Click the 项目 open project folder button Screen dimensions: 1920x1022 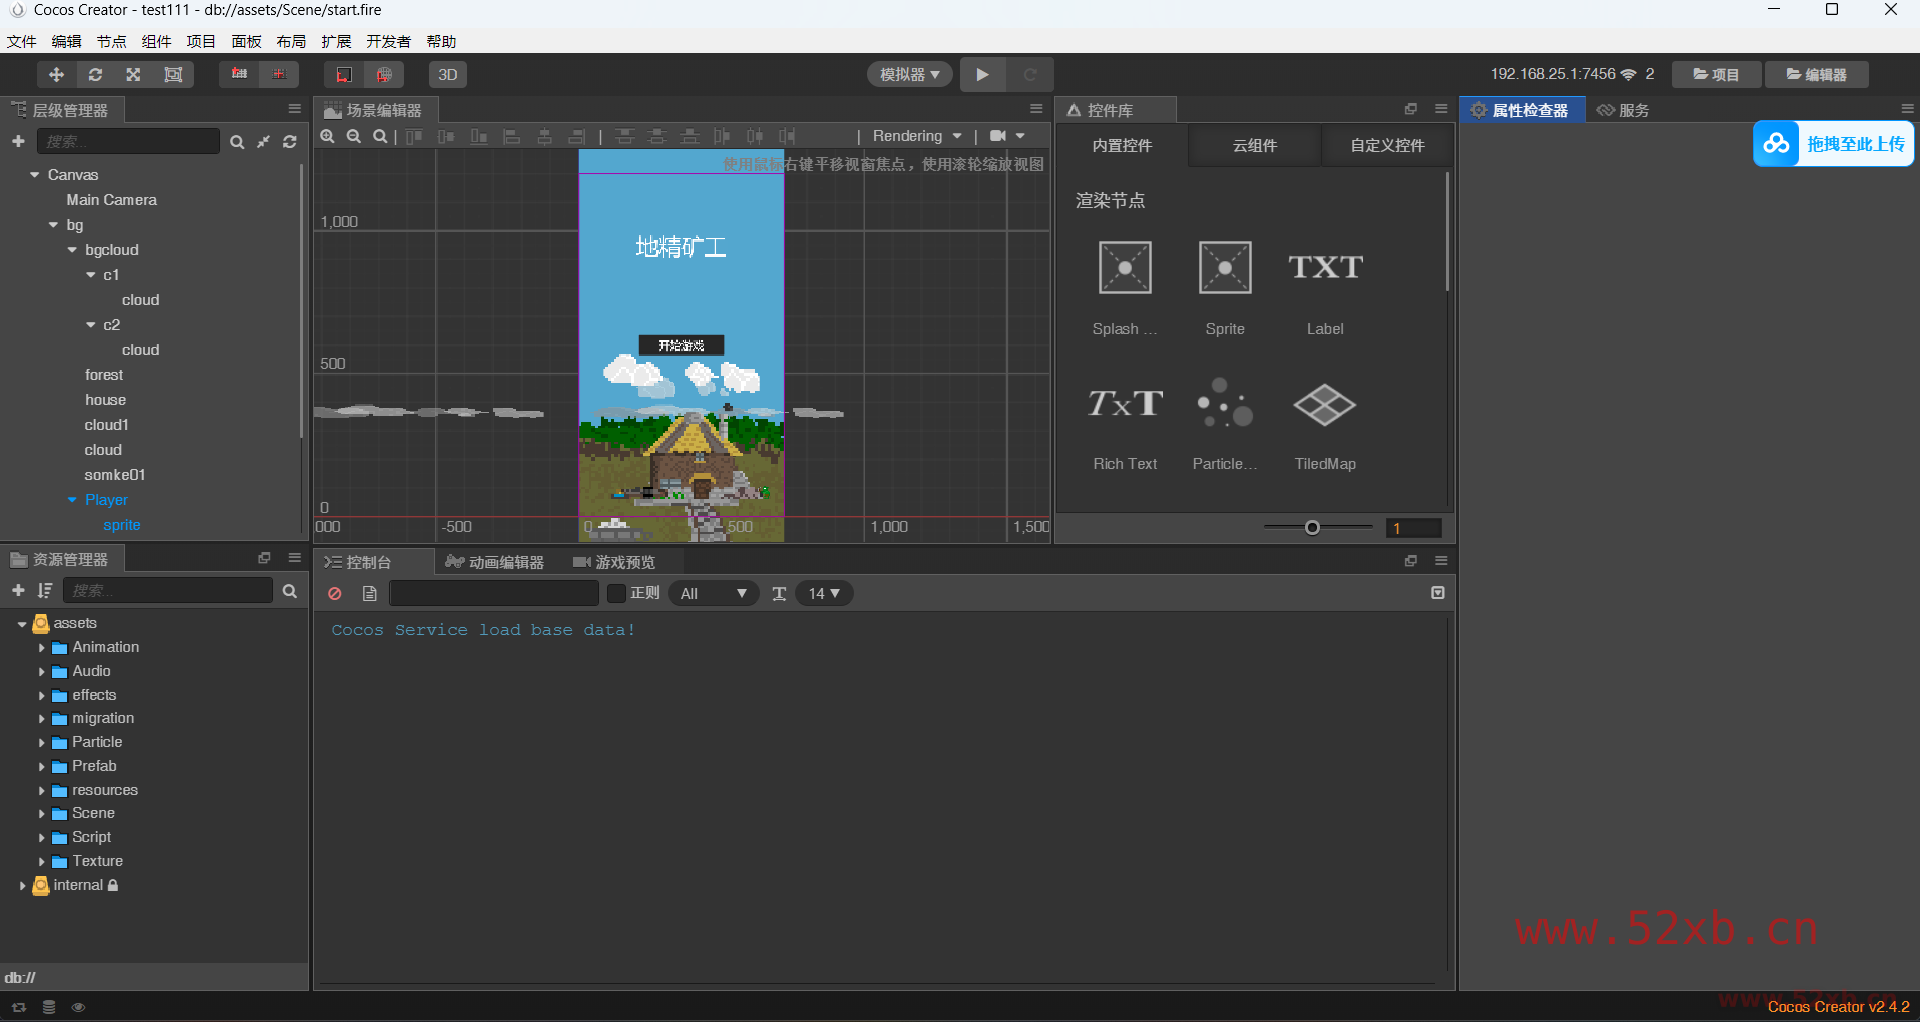1716,75
